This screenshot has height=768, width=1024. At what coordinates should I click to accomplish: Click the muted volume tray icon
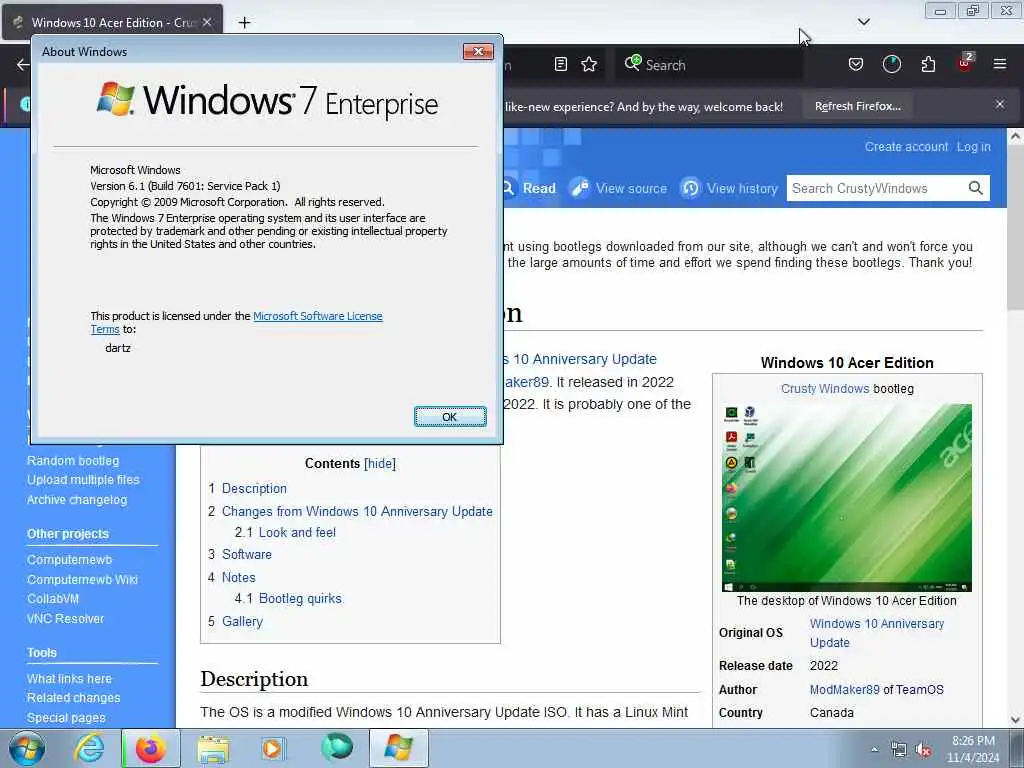923,750
